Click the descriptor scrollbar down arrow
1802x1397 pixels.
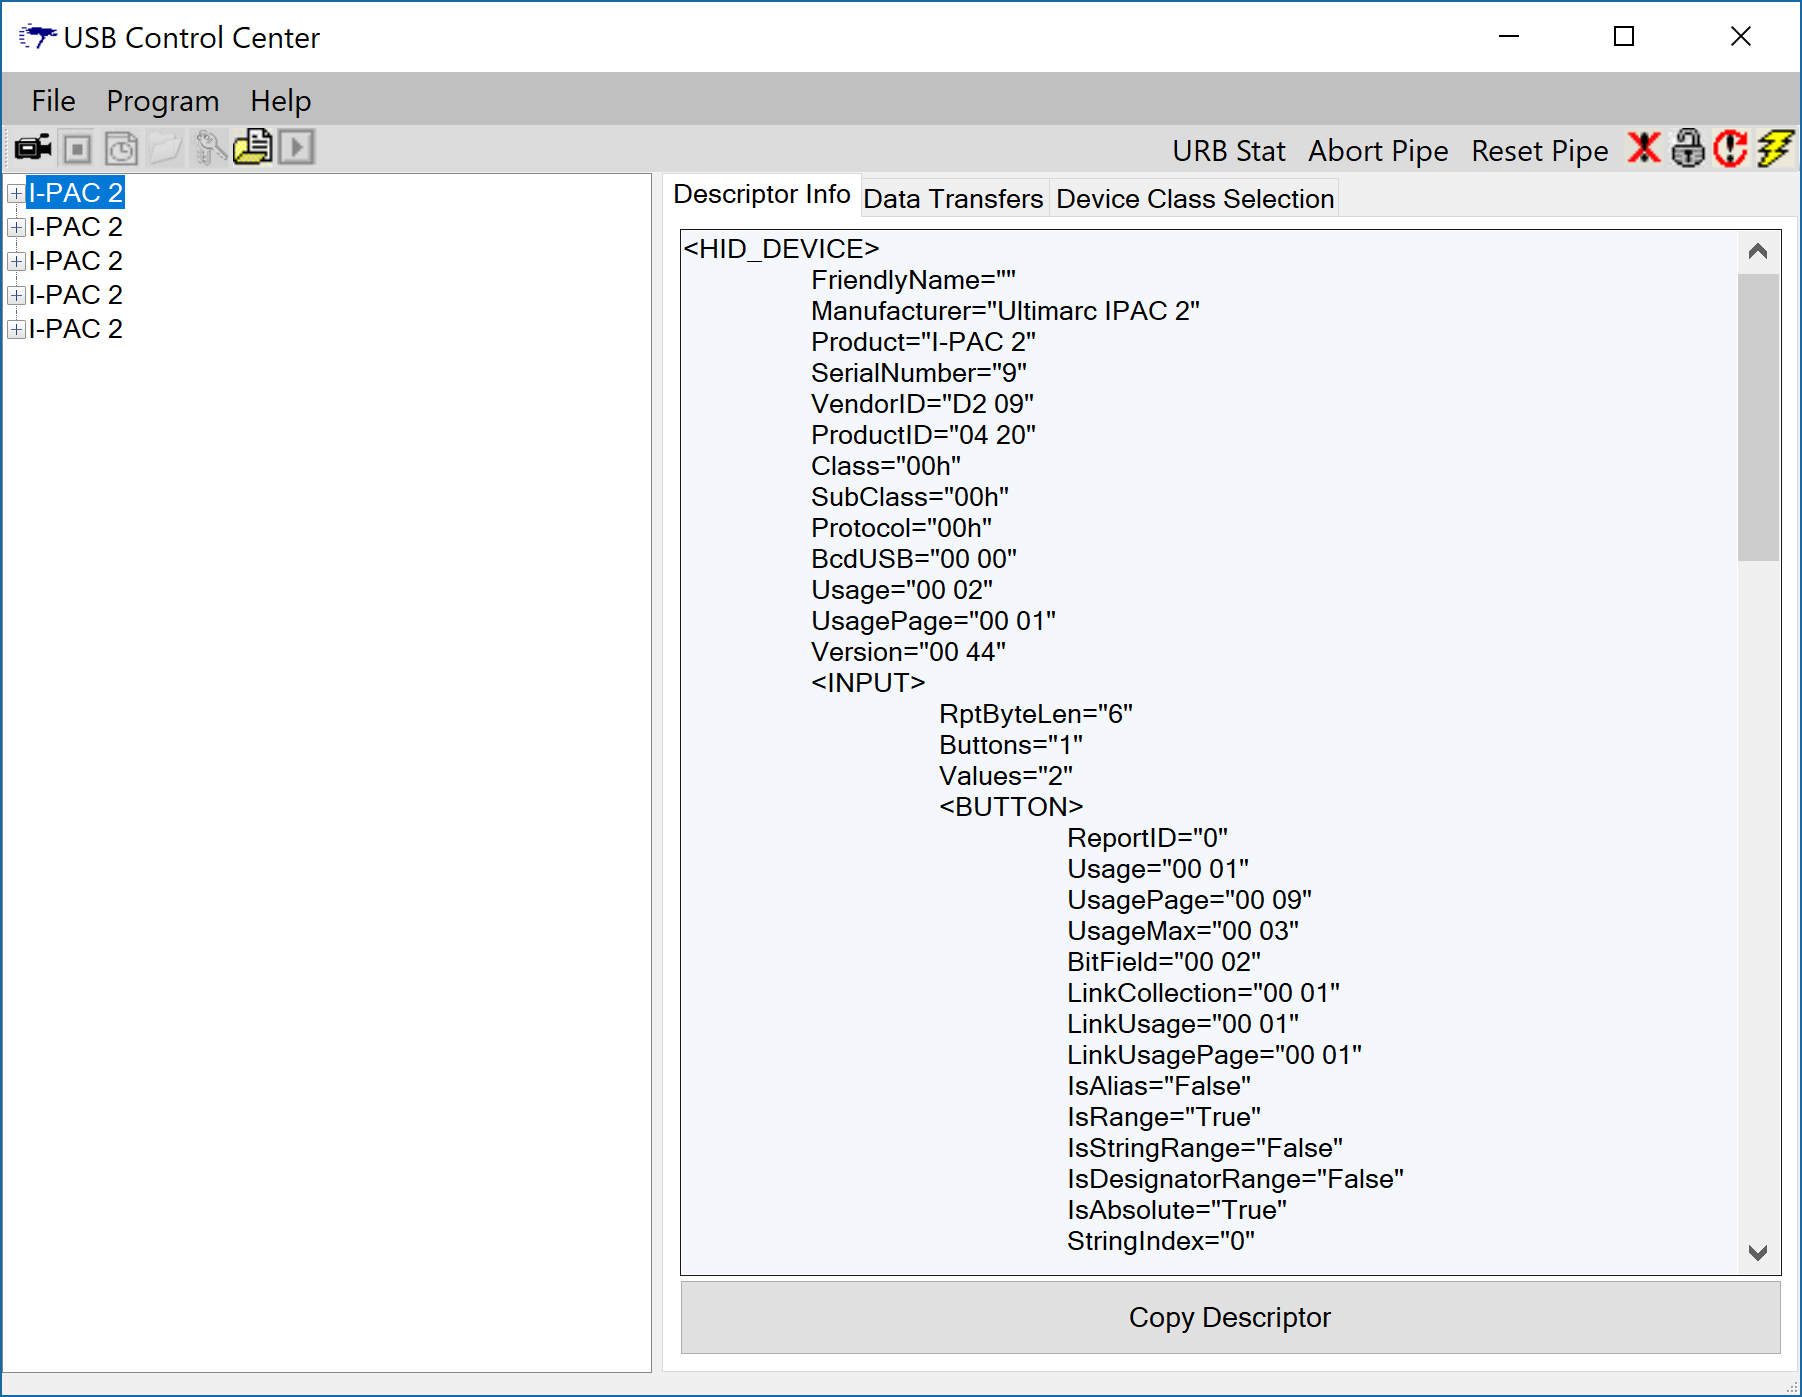click(1758, 1253)
